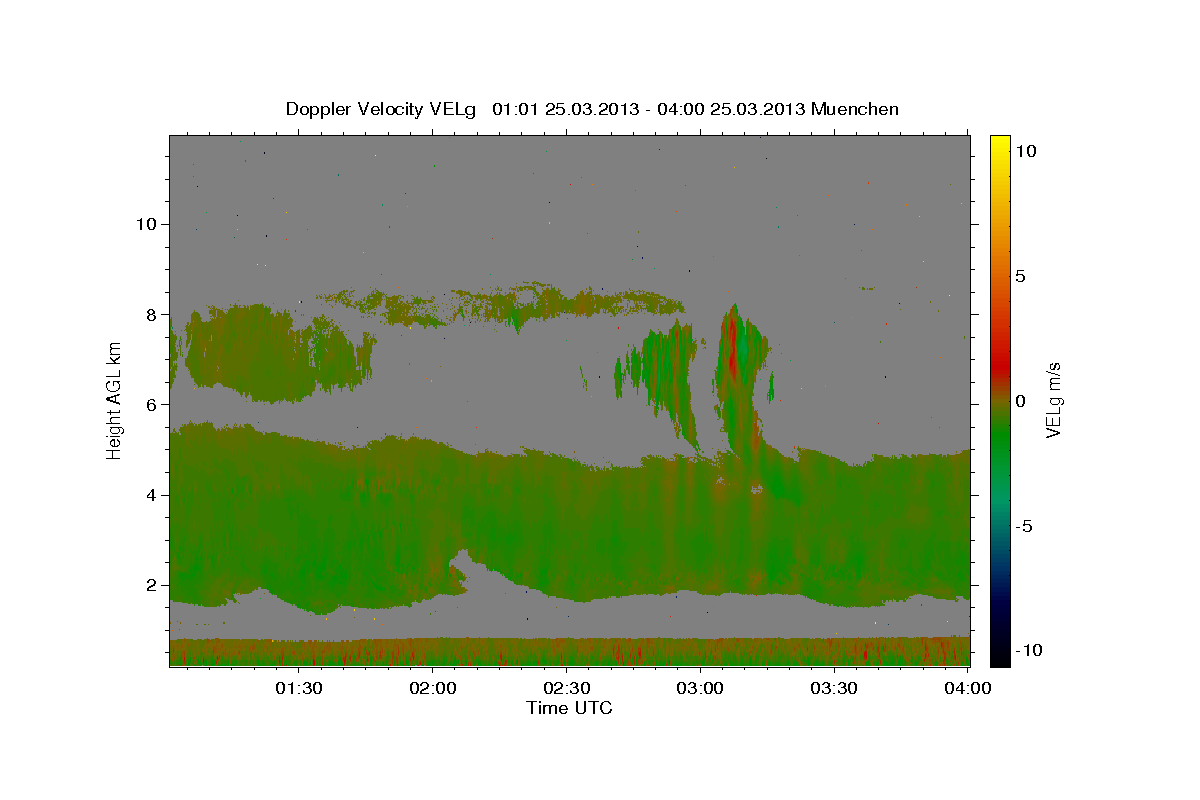Click the 'Muenchen' station name in title
Image resolution: width=1200 pixels, height=800 pixels.
click(855, 109)
